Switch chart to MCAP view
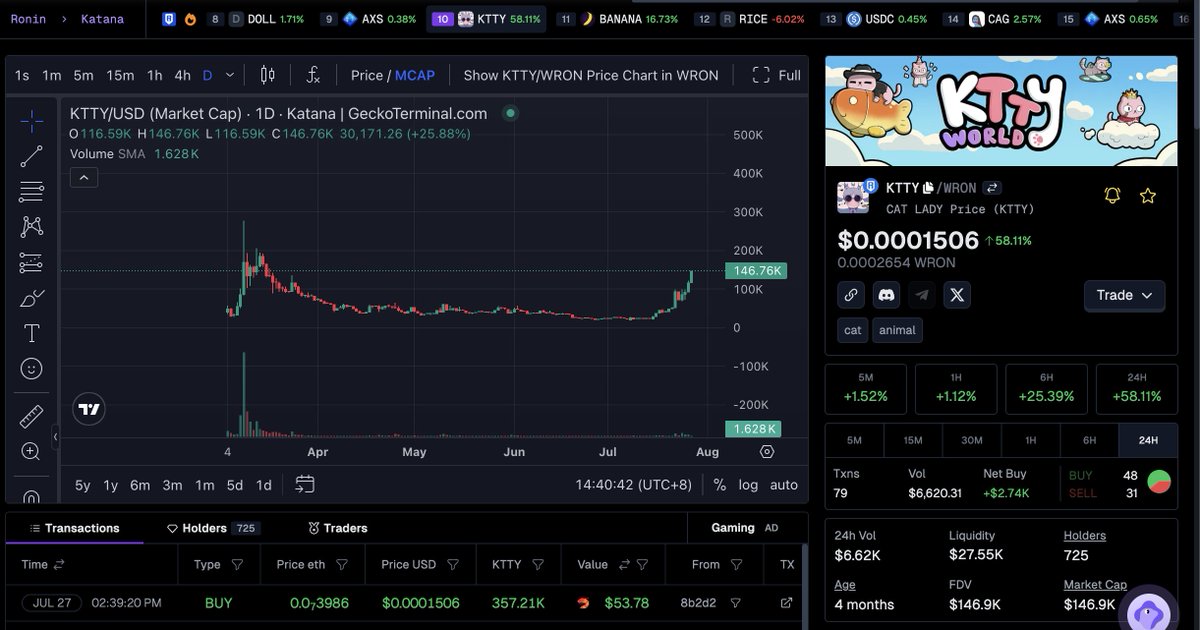Viewport: 1200px width, 630px height. coord(415,75)
